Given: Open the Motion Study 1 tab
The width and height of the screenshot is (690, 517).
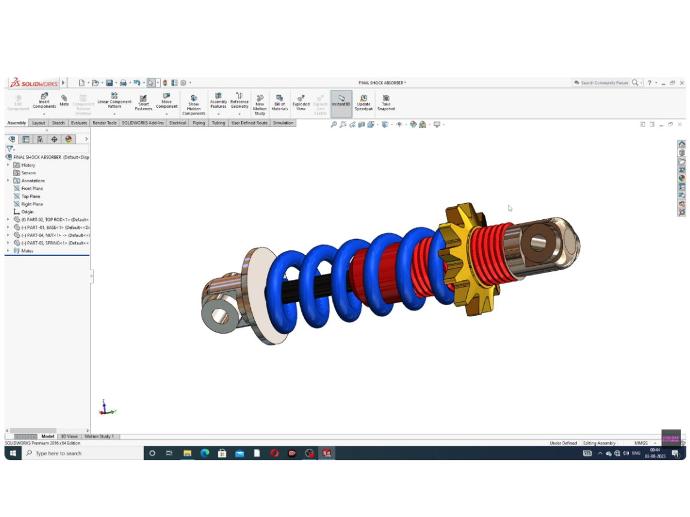Looking at the screenshot, I should 99,436.
